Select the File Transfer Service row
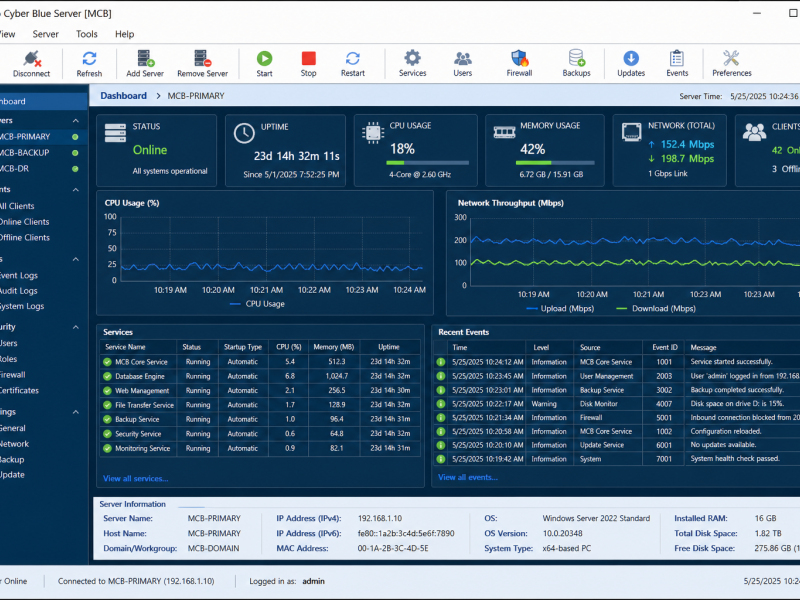The image size is (800, 600). [x=261, y=405]
